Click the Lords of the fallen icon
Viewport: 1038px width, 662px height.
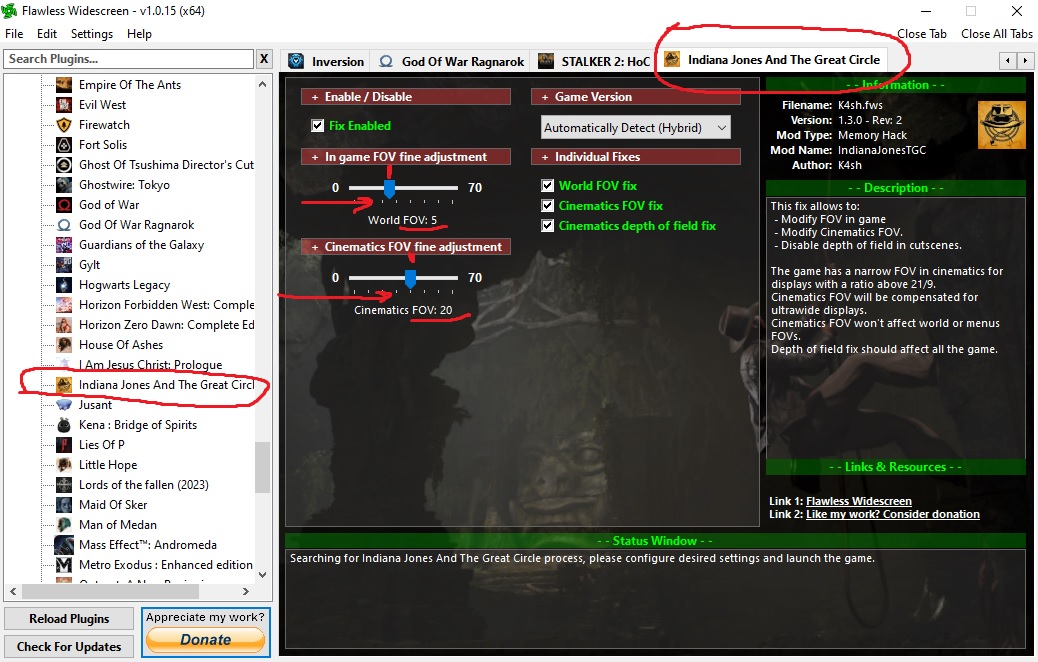pyautogui.click(x=64, y=485)
